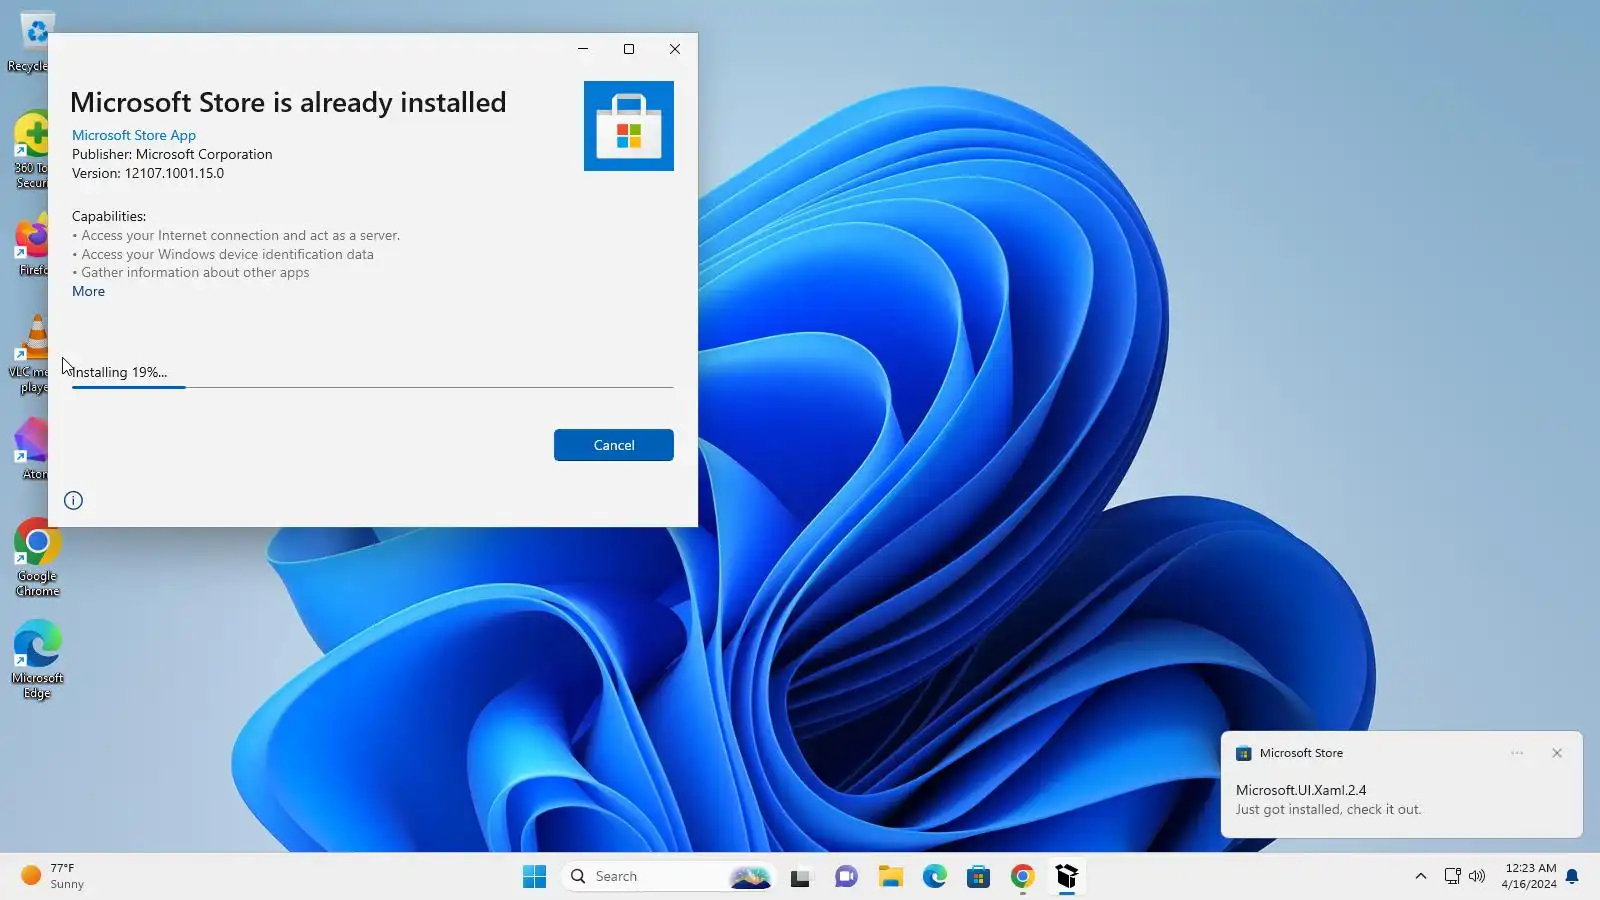Maximize the App Installer window
This screenshot has width=1600, height=900.
click(x=629, y=49)
